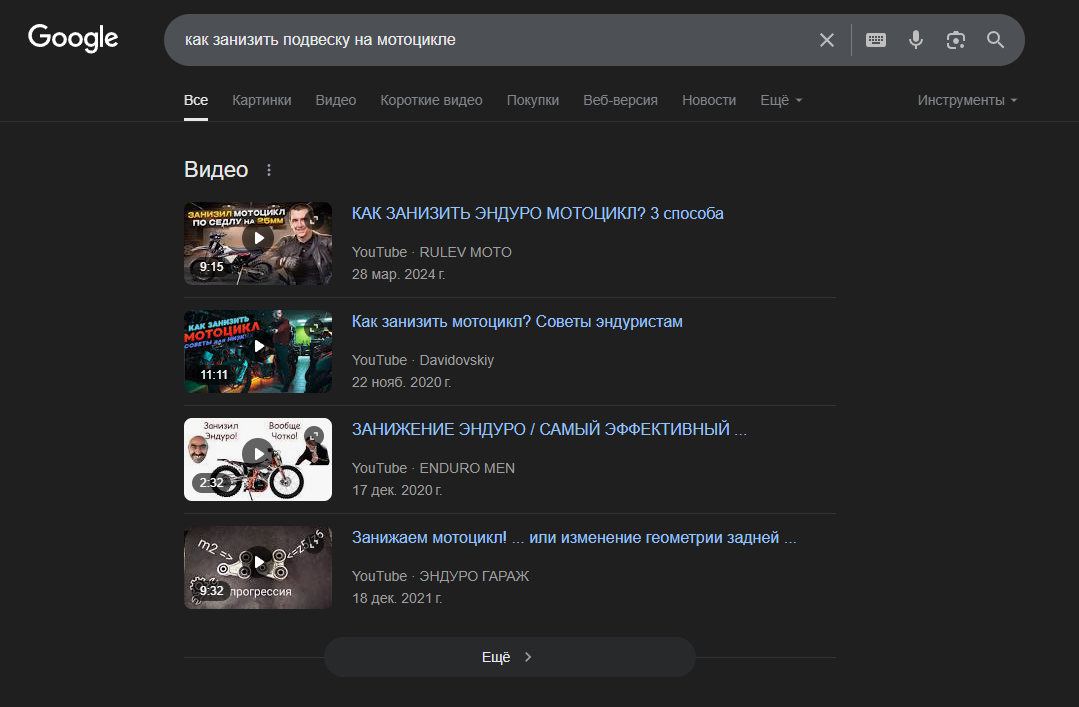The height and width of the screenshot is (707, 1079).
Task: Expand preview icon on ENDURO MEN thumbnail
Action: [314, 435]
